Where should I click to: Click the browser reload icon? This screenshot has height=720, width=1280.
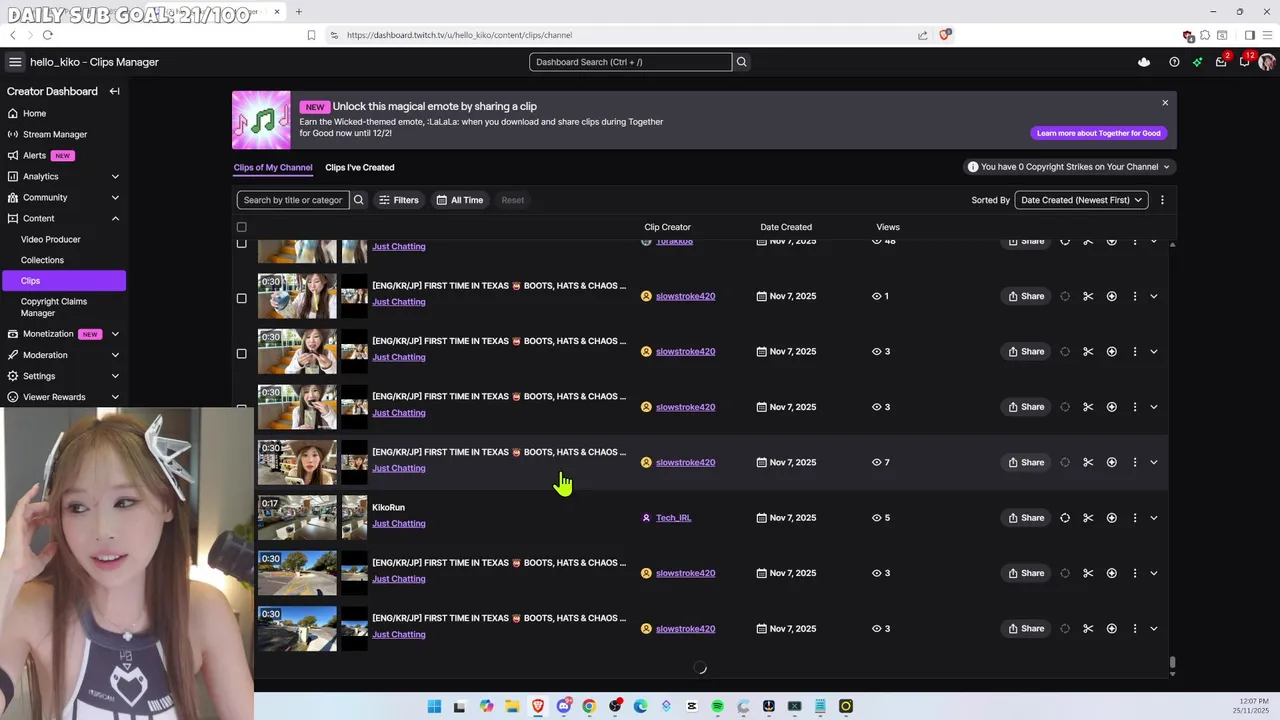tap(47, 35)
